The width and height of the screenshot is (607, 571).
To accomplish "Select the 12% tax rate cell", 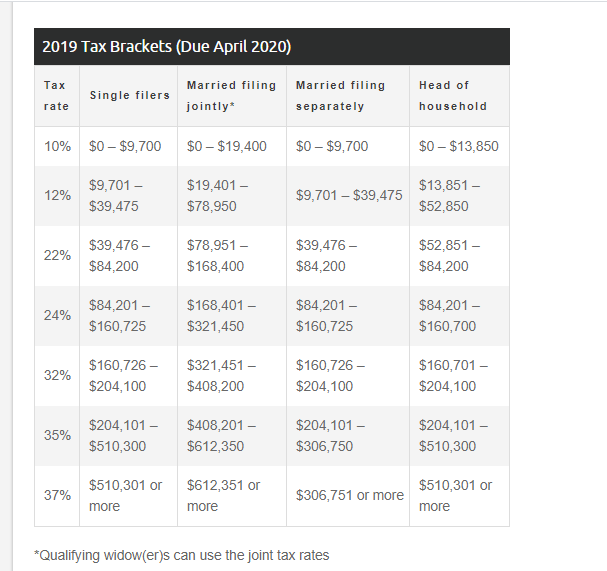I will click(58, 196).
